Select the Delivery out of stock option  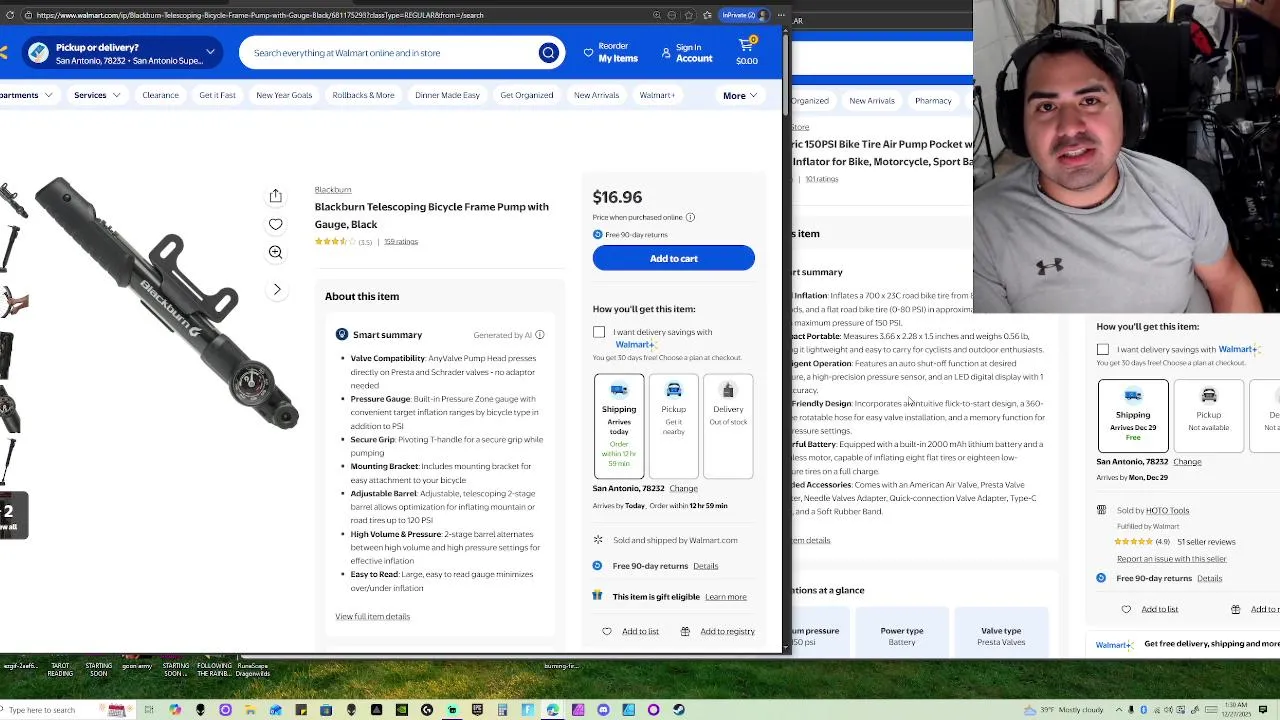point(728,426)
